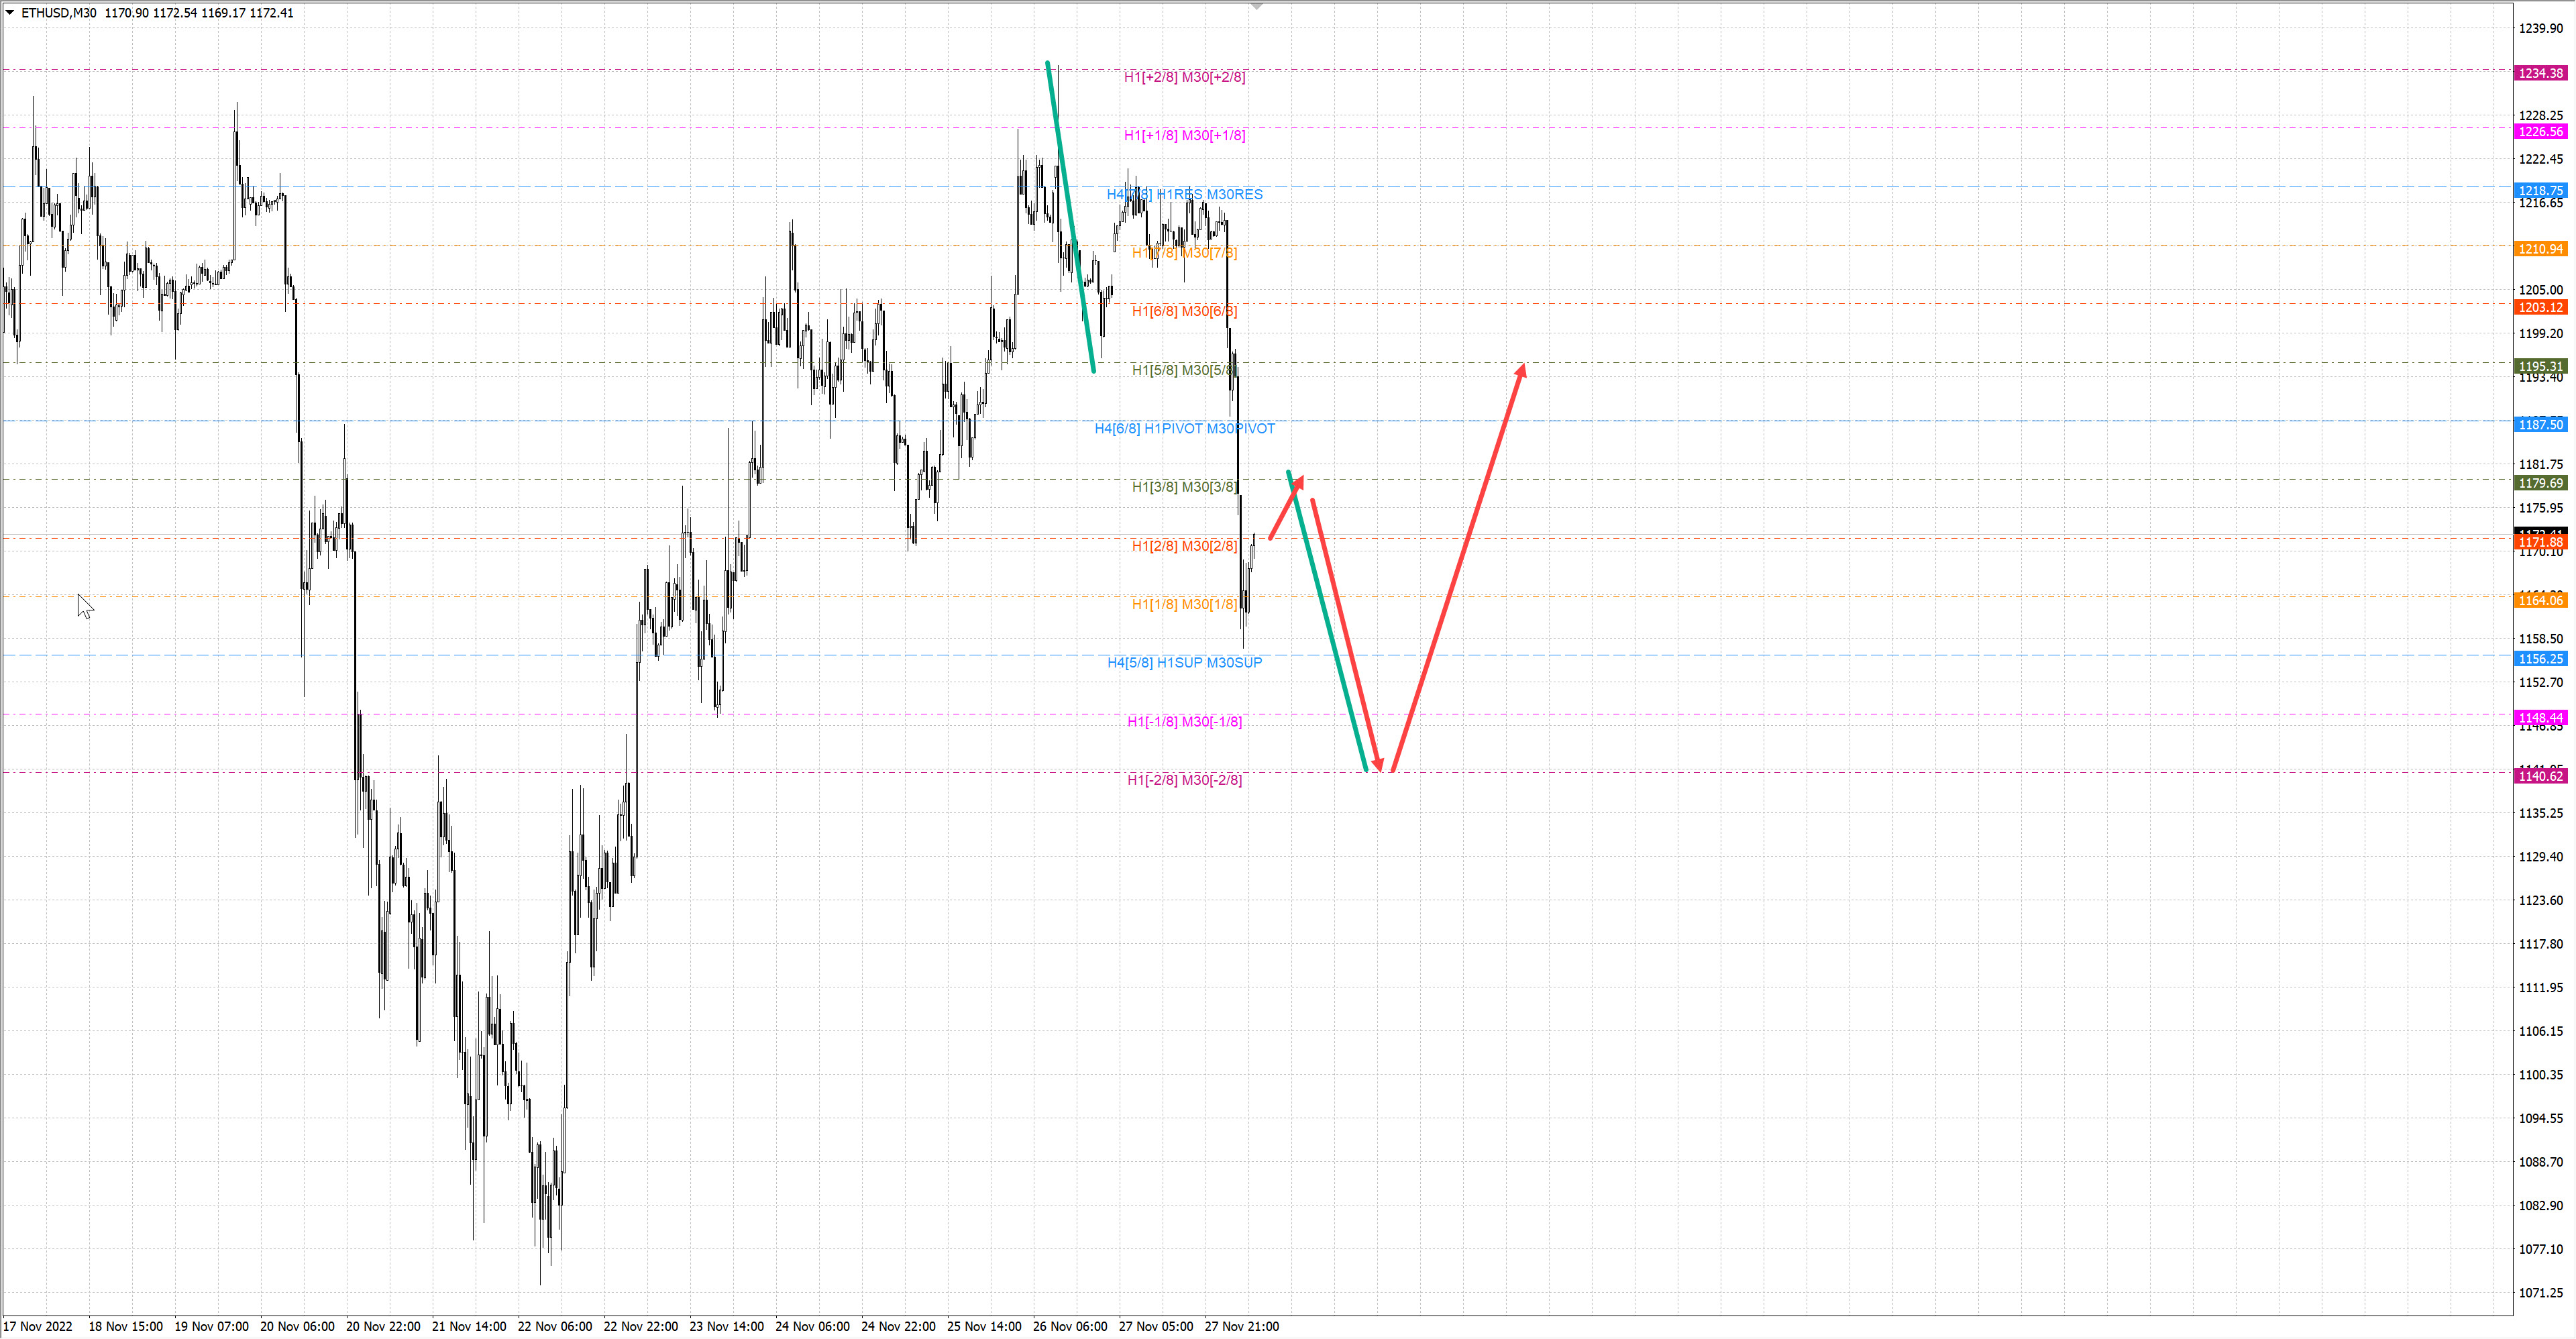This screenshot has height=1339, width=2576.
Task: Click the 1140.62 price tag at bottom level
Action: [2540, 776]
